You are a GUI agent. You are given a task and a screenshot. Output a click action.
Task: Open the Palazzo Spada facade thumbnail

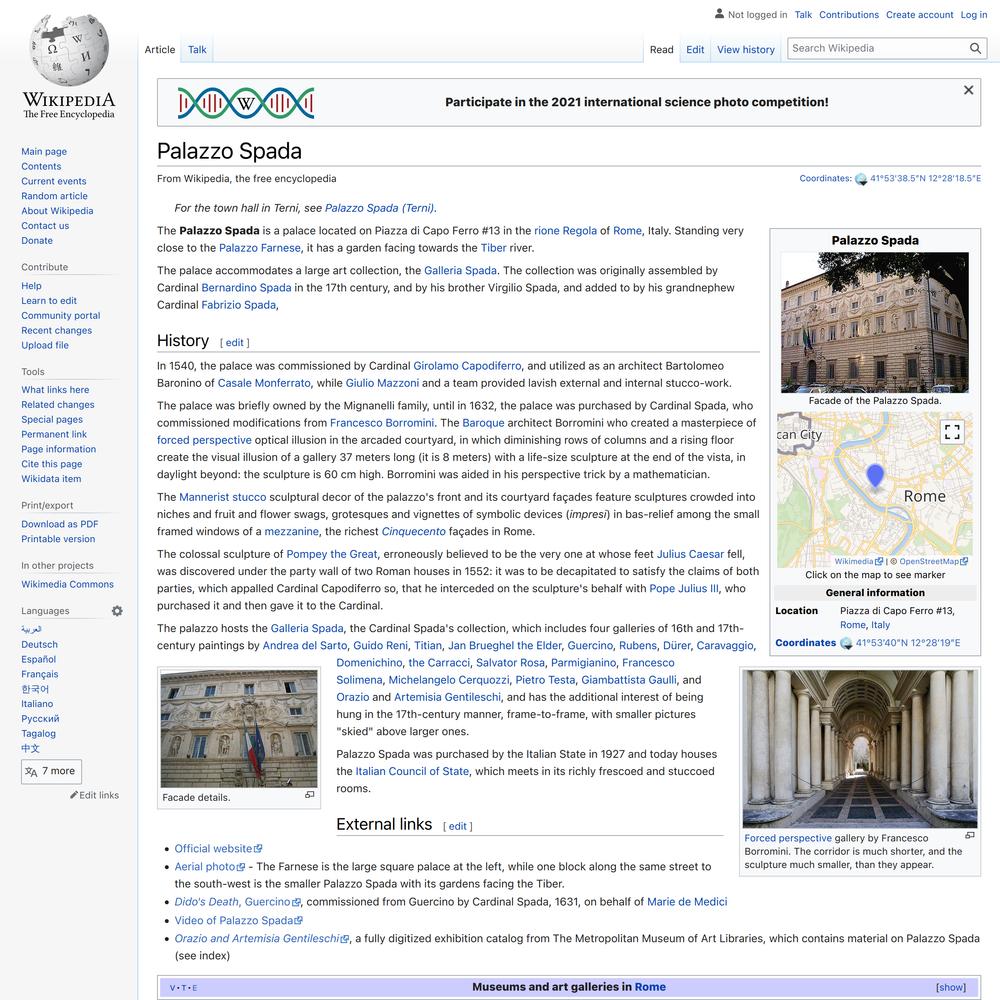(x=875, y=322)
